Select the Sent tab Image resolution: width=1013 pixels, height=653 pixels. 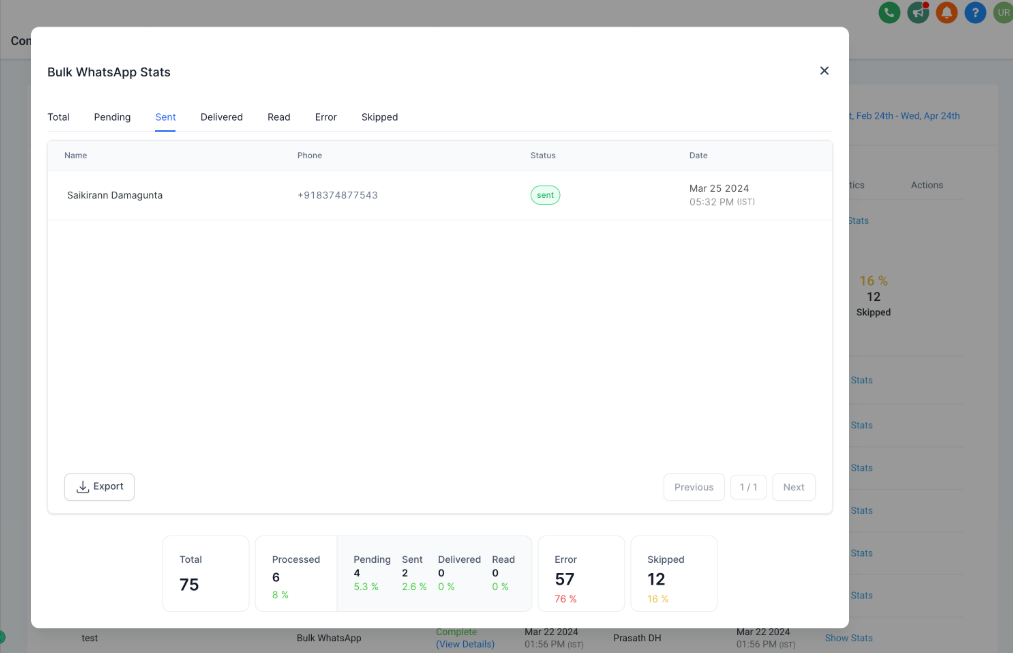[165, 117]
